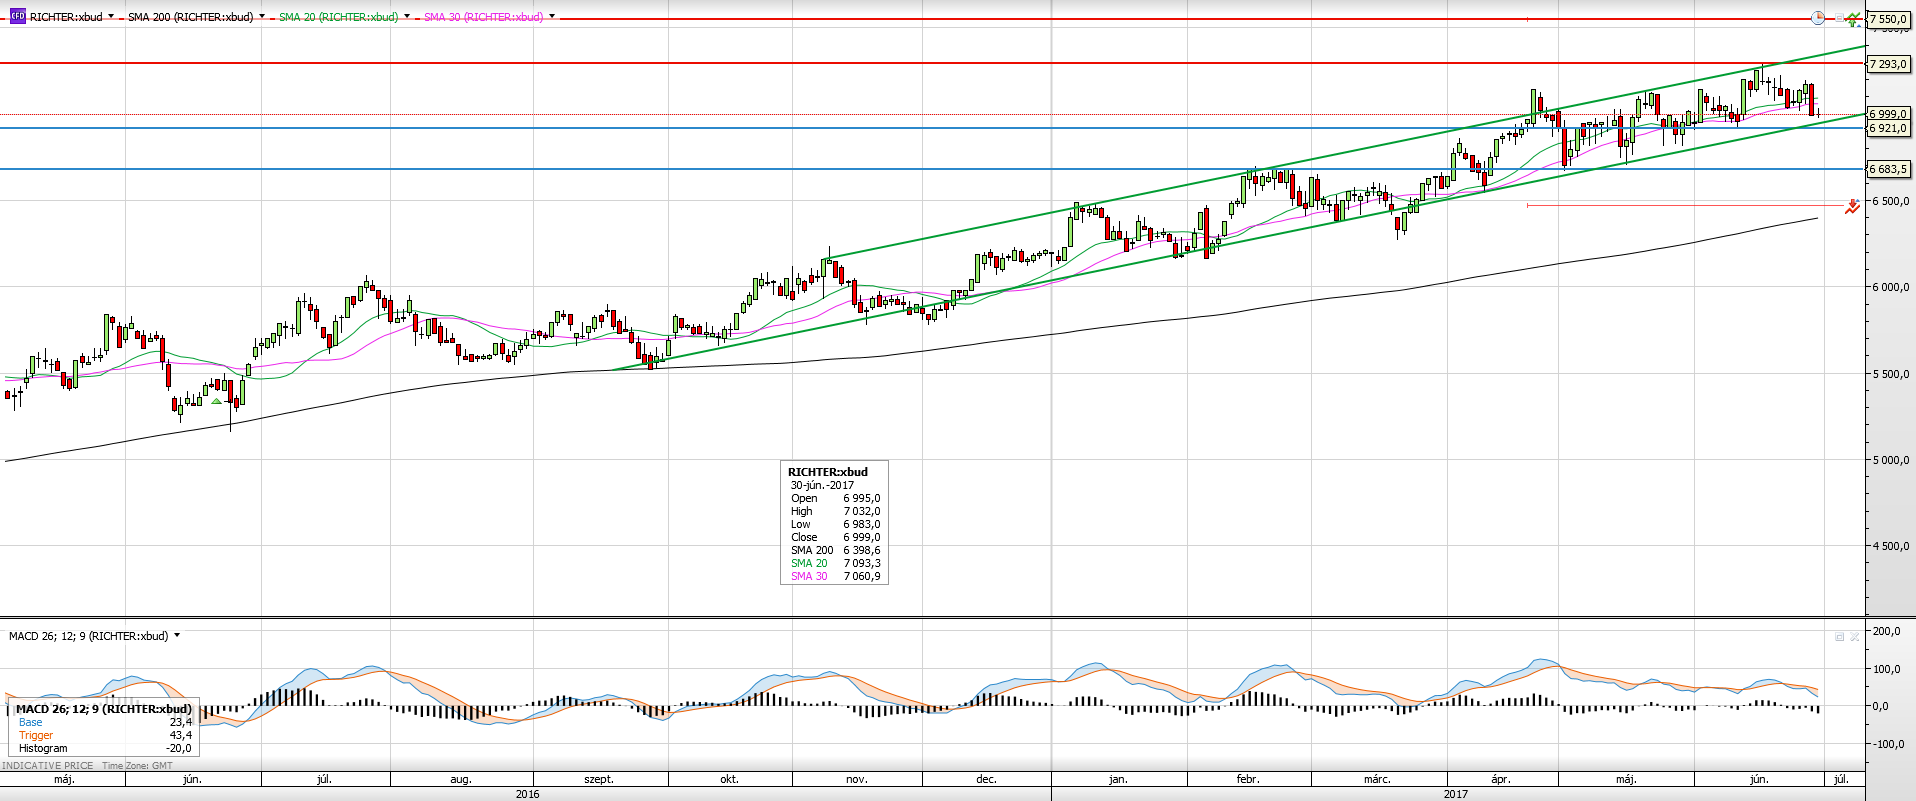
Task: Click the 'Time Zone: GMT' footer text
Action: click(137, 766)
